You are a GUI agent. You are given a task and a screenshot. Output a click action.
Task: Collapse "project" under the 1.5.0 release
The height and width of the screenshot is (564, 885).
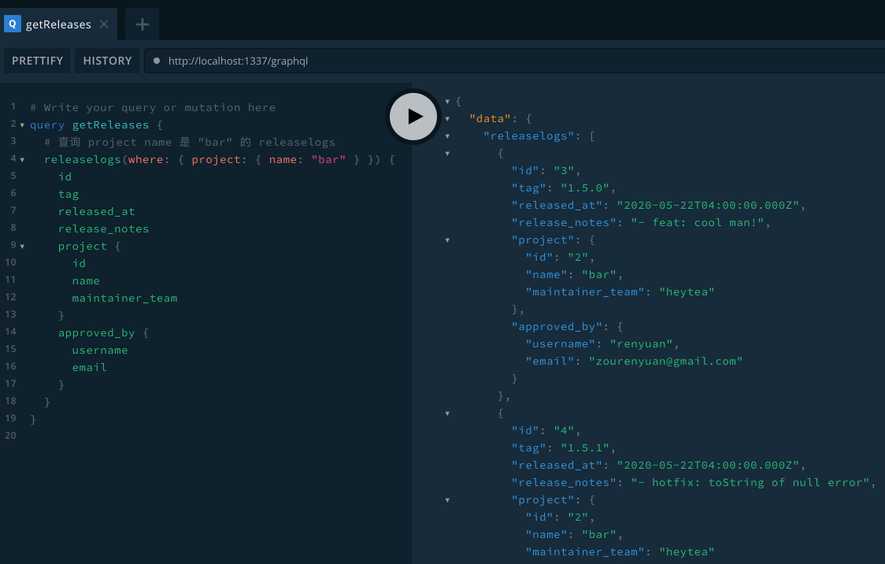[x=448, y=240]
